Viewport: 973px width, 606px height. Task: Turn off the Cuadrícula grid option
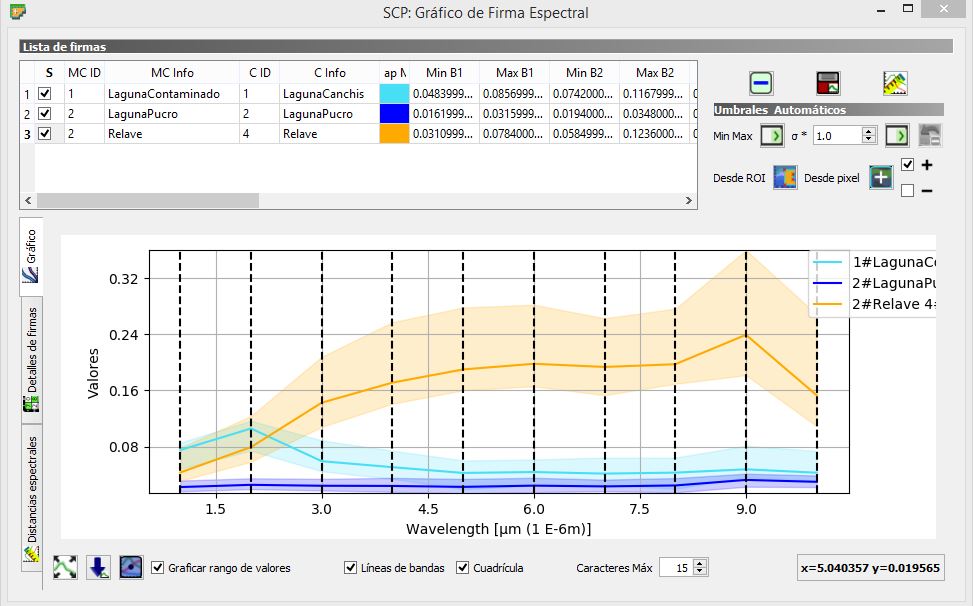click(x=462, y=568)
